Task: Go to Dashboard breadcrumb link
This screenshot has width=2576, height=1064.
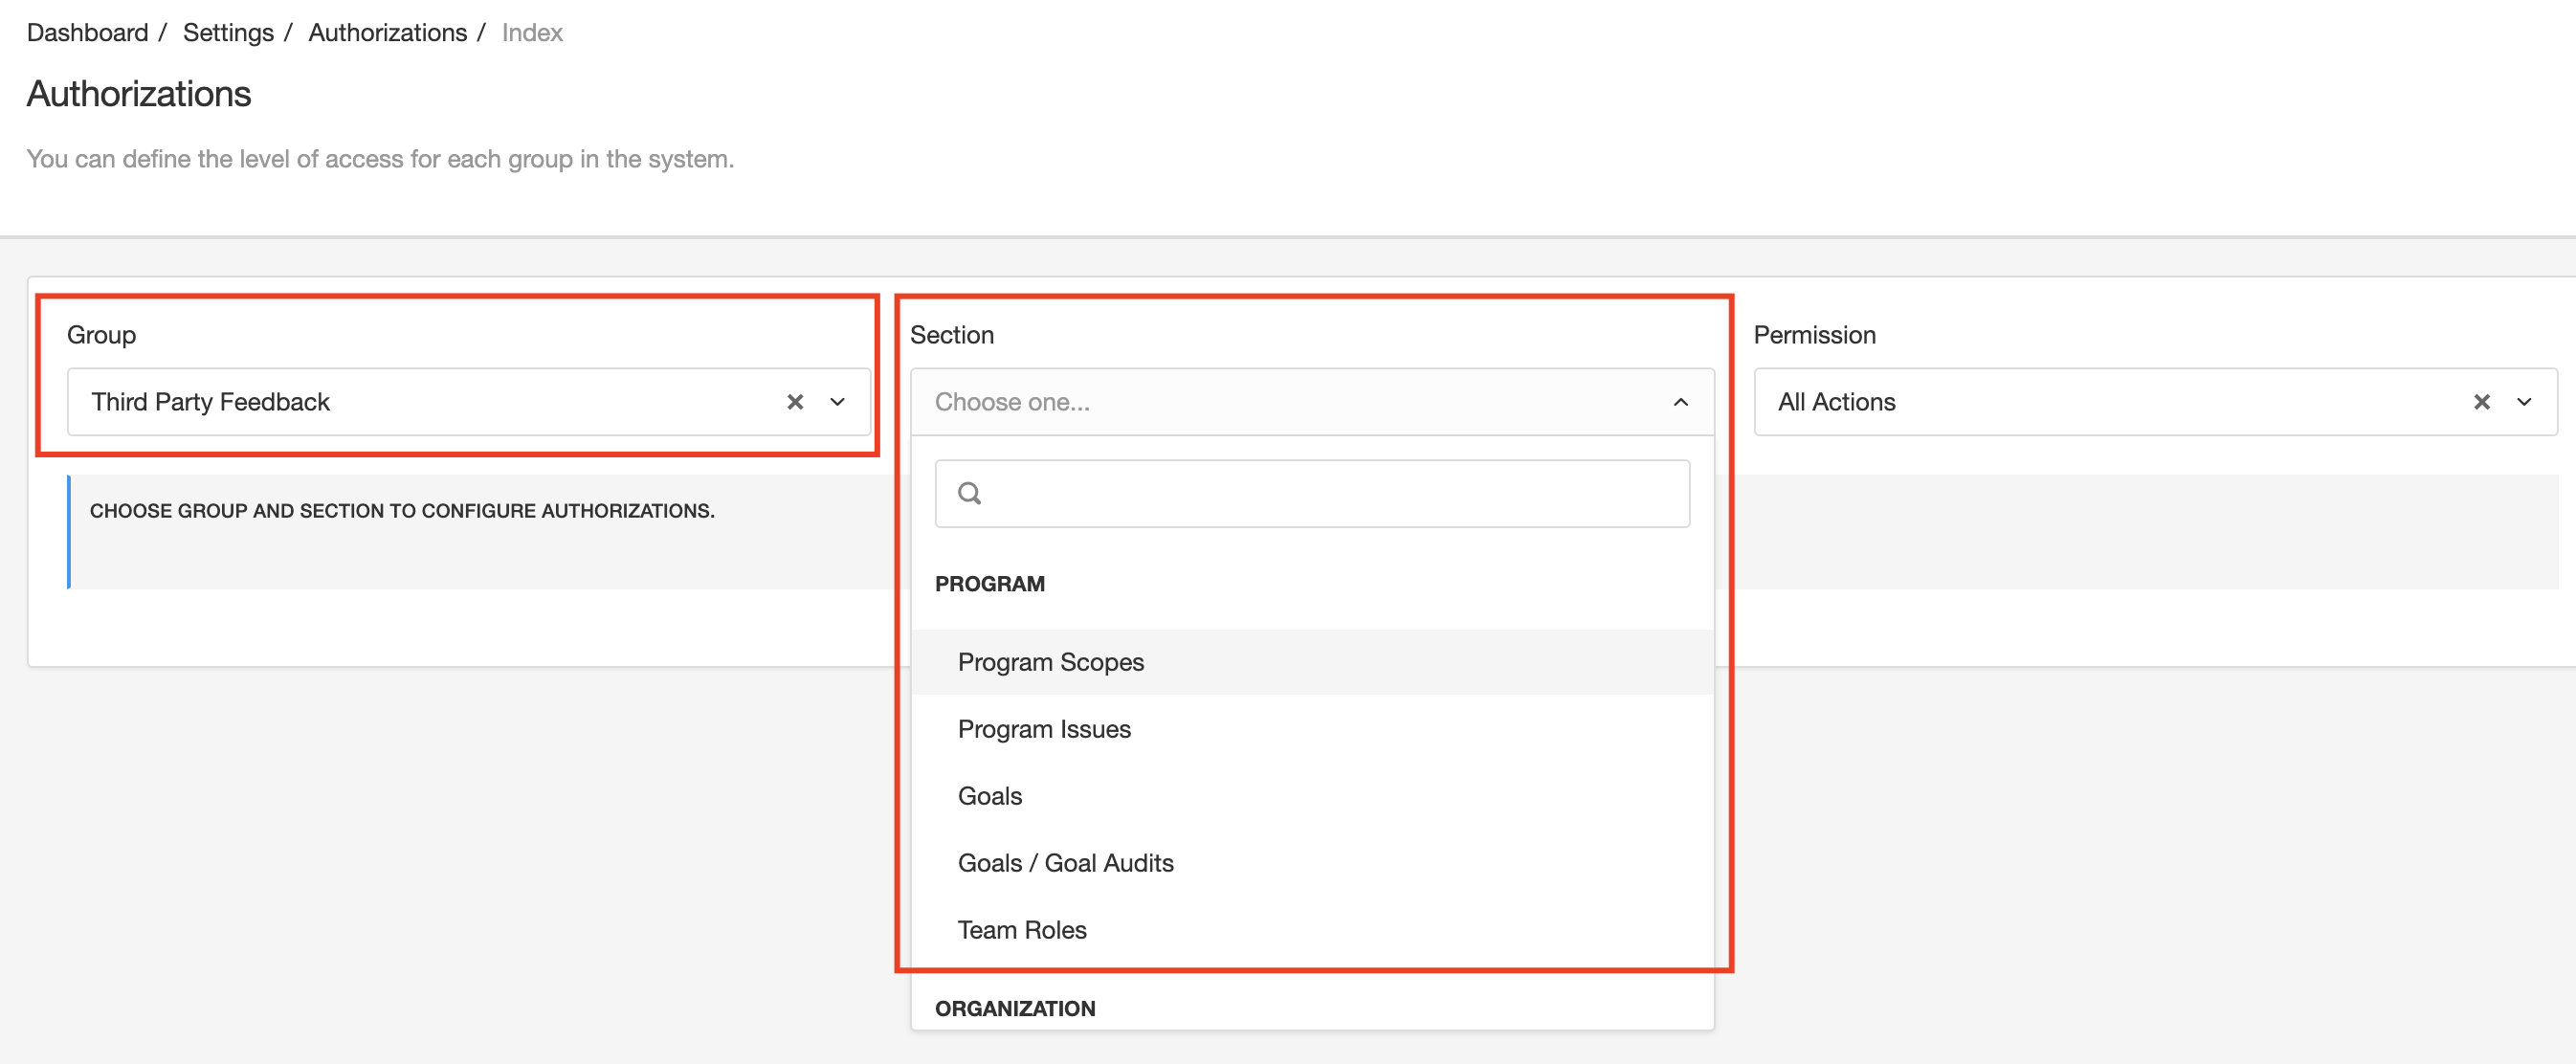Action: (87, 33)
